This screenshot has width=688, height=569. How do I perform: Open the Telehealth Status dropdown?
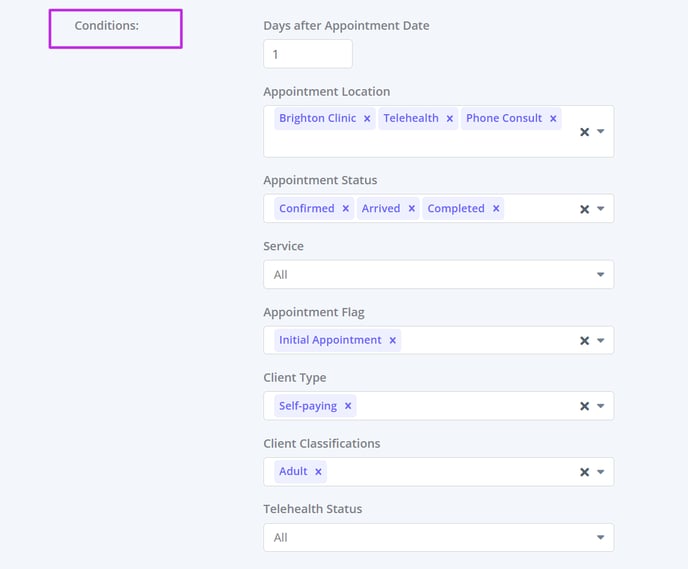[x=439, y=537]
